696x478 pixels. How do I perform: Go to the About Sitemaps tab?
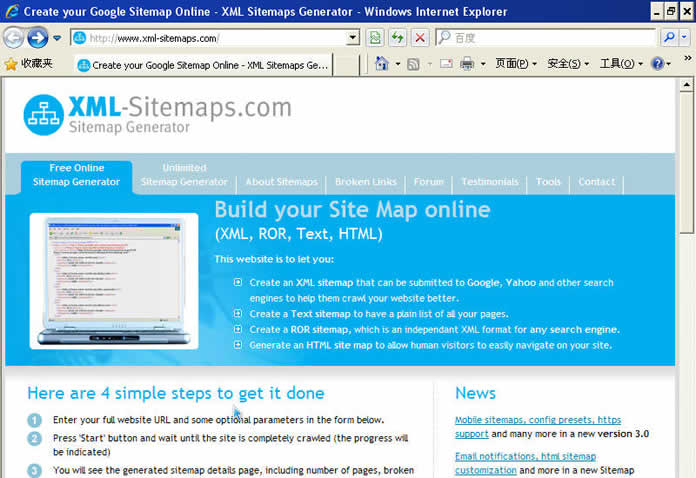pyautogui.click(x=281, y=182)
